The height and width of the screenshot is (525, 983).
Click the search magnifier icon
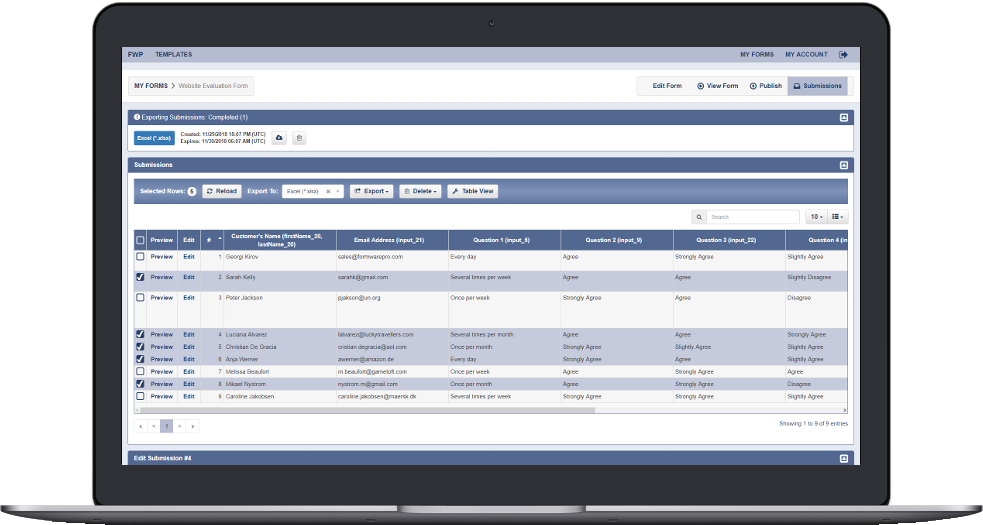699,216
